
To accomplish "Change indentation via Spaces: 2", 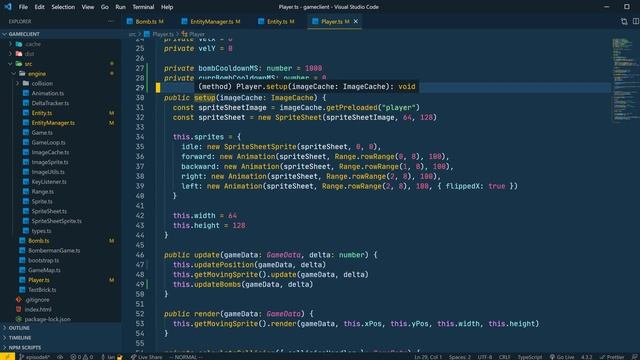I will 460,357.
